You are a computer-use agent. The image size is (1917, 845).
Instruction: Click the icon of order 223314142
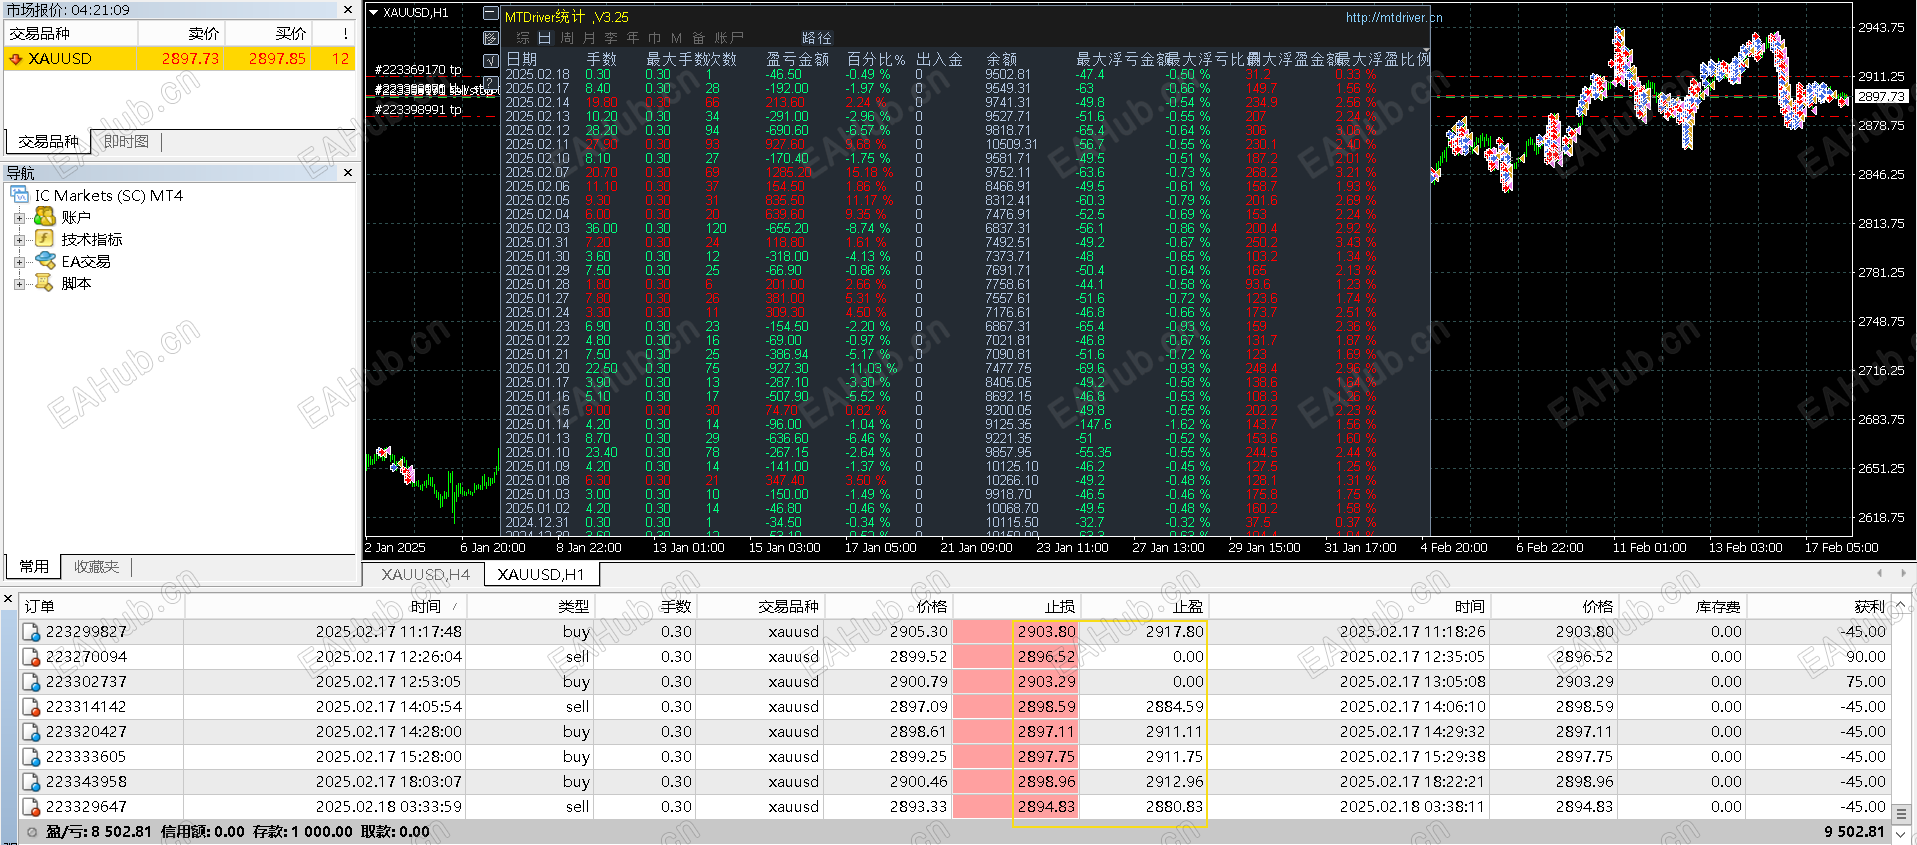click(x=32, y=707)
